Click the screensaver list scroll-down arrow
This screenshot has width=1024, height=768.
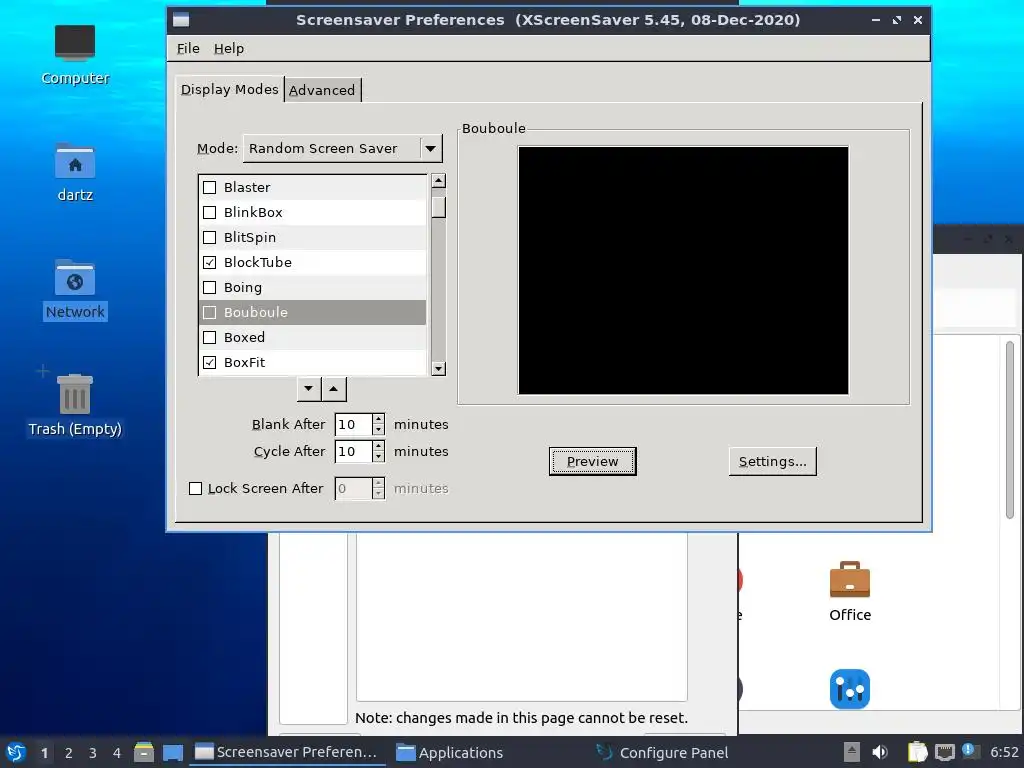pos(439,369)
